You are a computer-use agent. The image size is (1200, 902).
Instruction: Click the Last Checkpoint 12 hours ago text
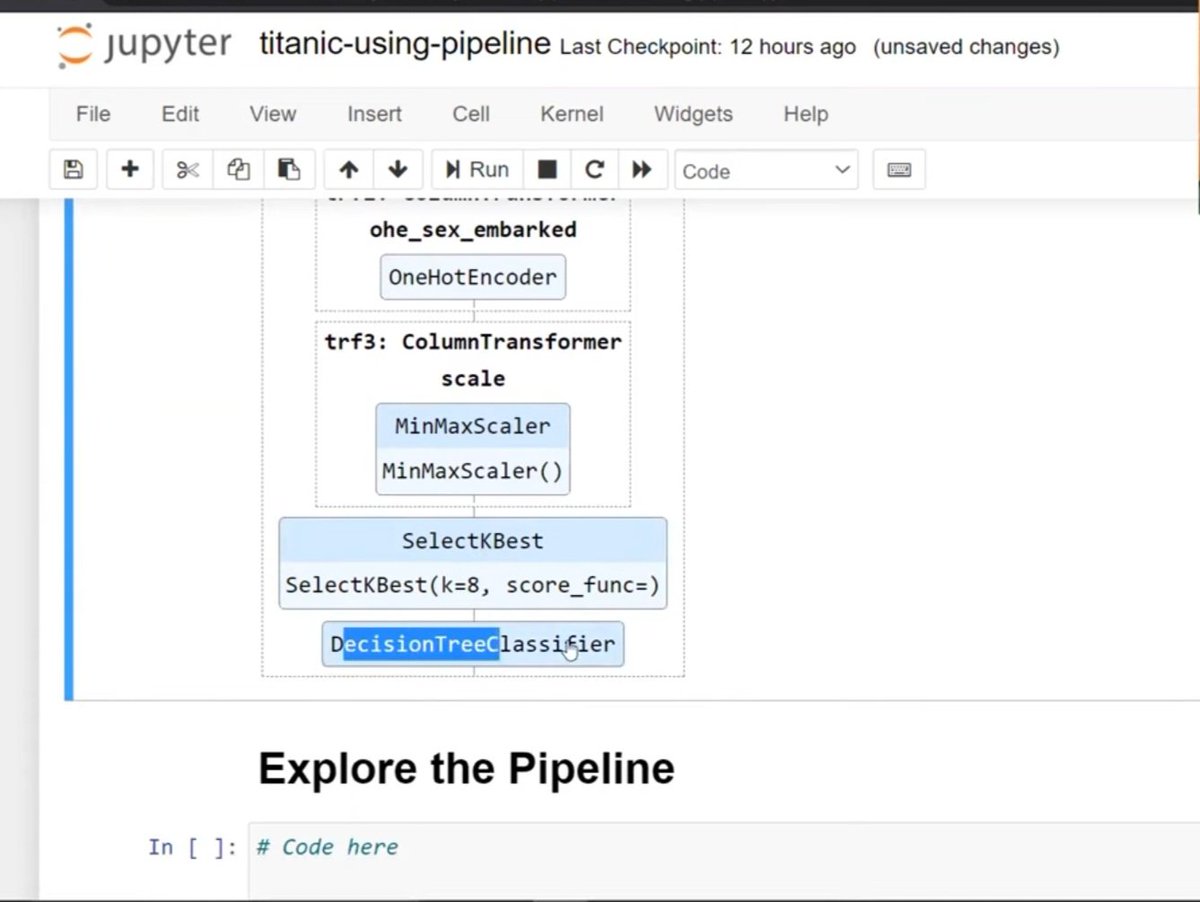point(708,47)
